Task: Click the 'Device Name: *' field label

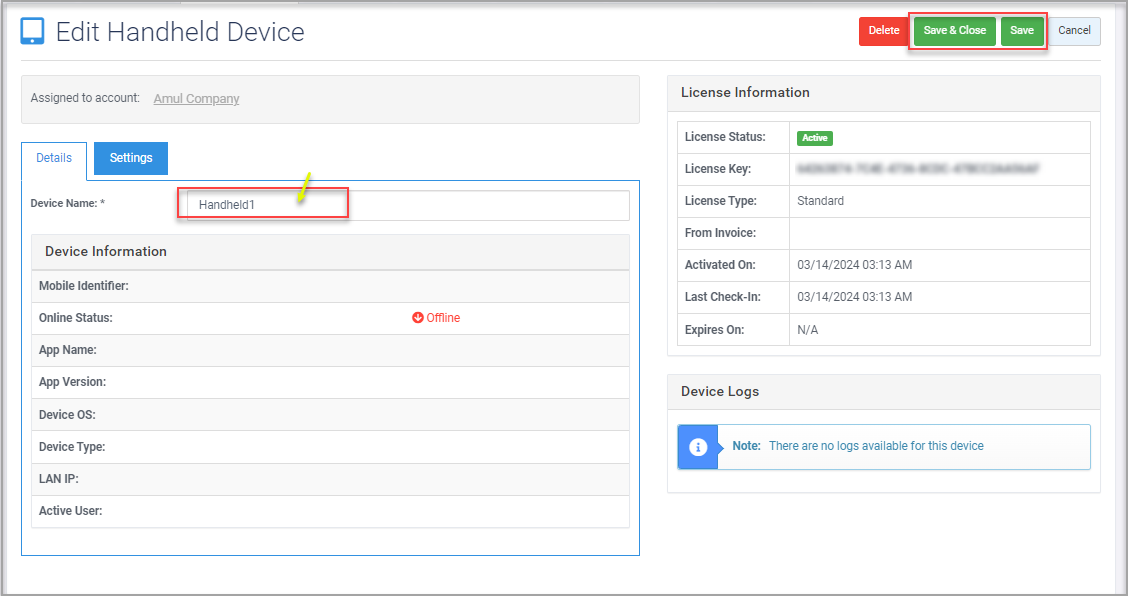Action: tap(68, 203)
